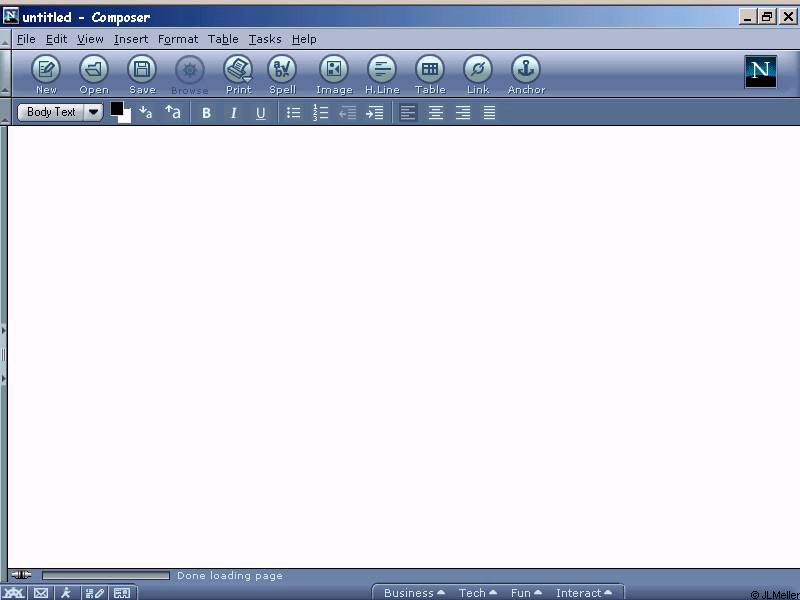Open the Address Book component icon
Screen dimensions: 800x600
(122, 593)
